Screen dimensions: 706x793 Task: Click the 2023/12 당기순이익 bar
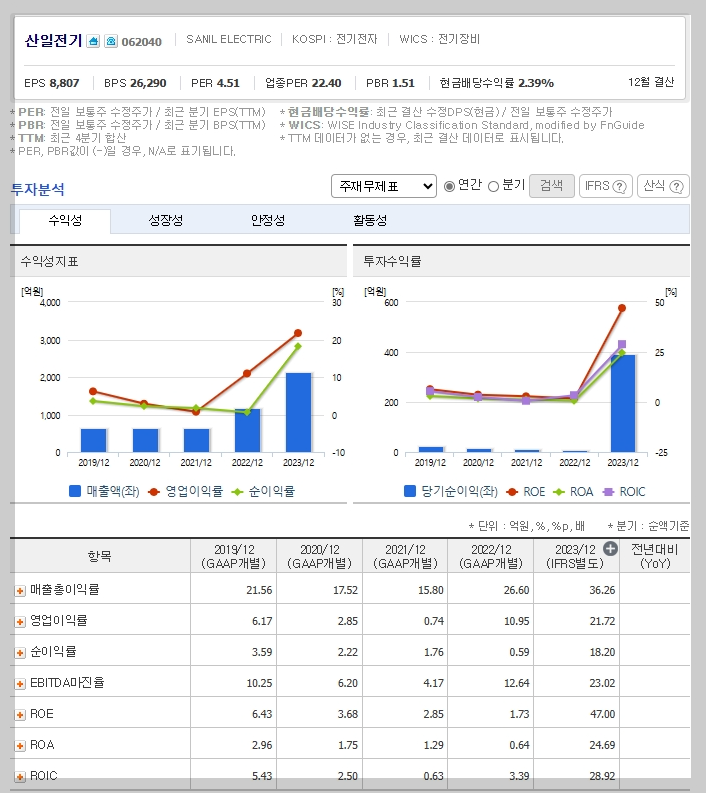click(623, 404)
